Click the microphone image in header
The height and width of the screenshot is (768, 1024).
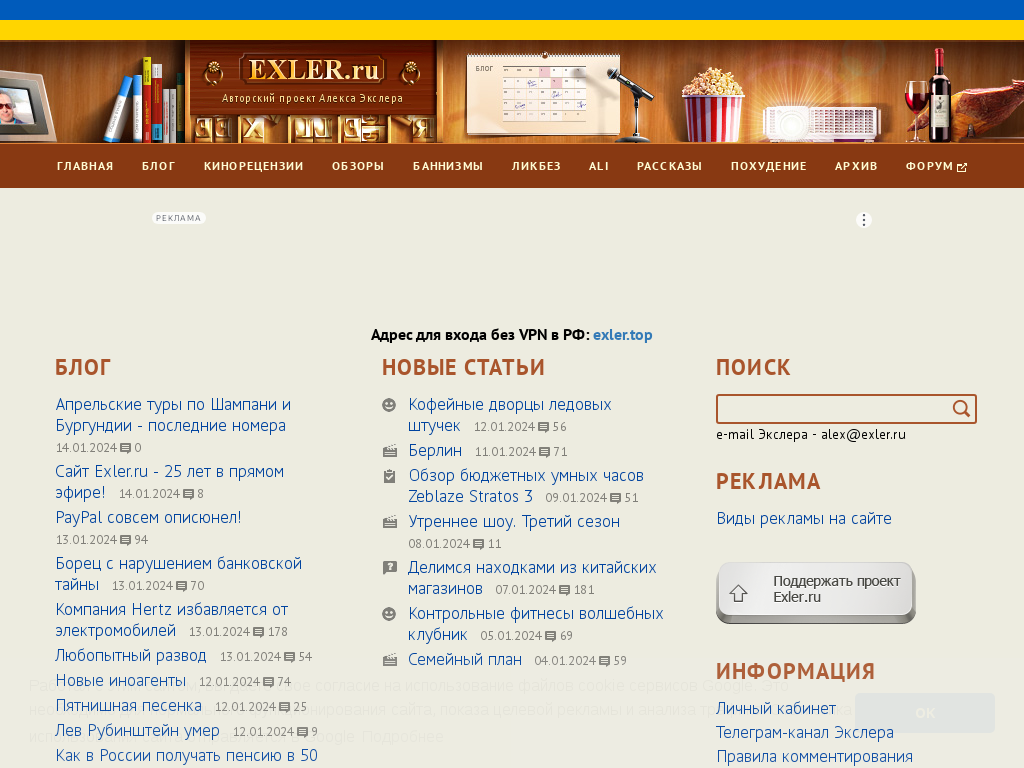click(x=632, y=104)
